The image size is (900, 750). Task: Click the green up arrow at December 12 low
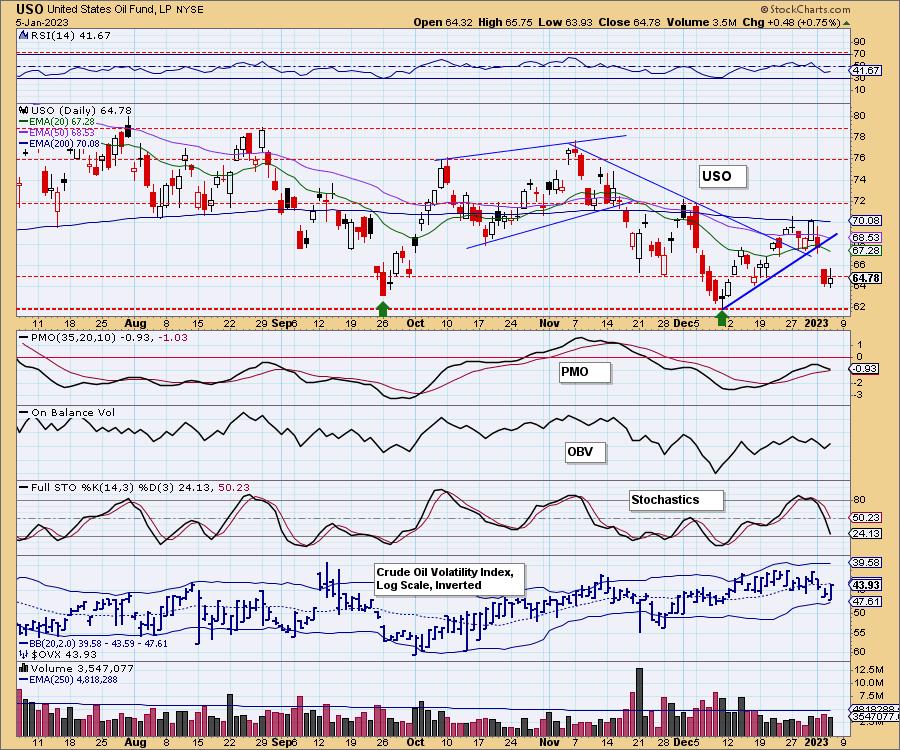point(723,317)
